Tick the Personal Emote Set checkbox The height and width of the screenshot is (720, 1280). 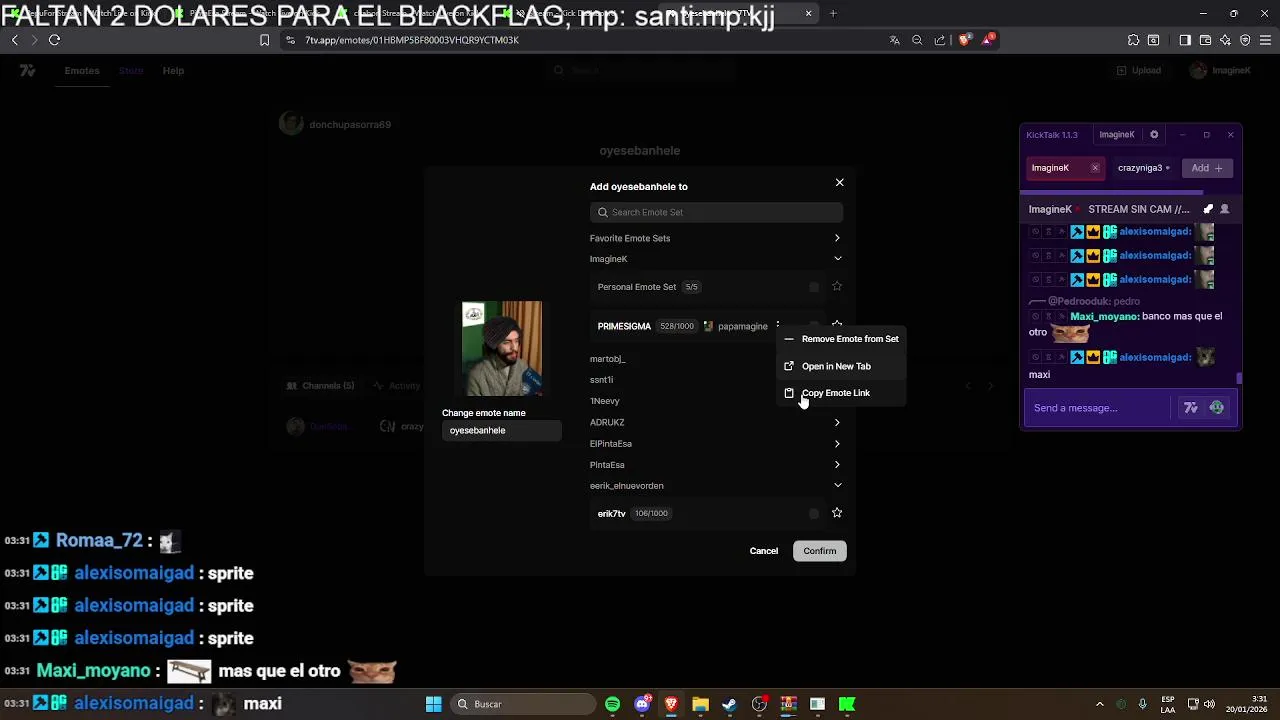click(814, 287)
